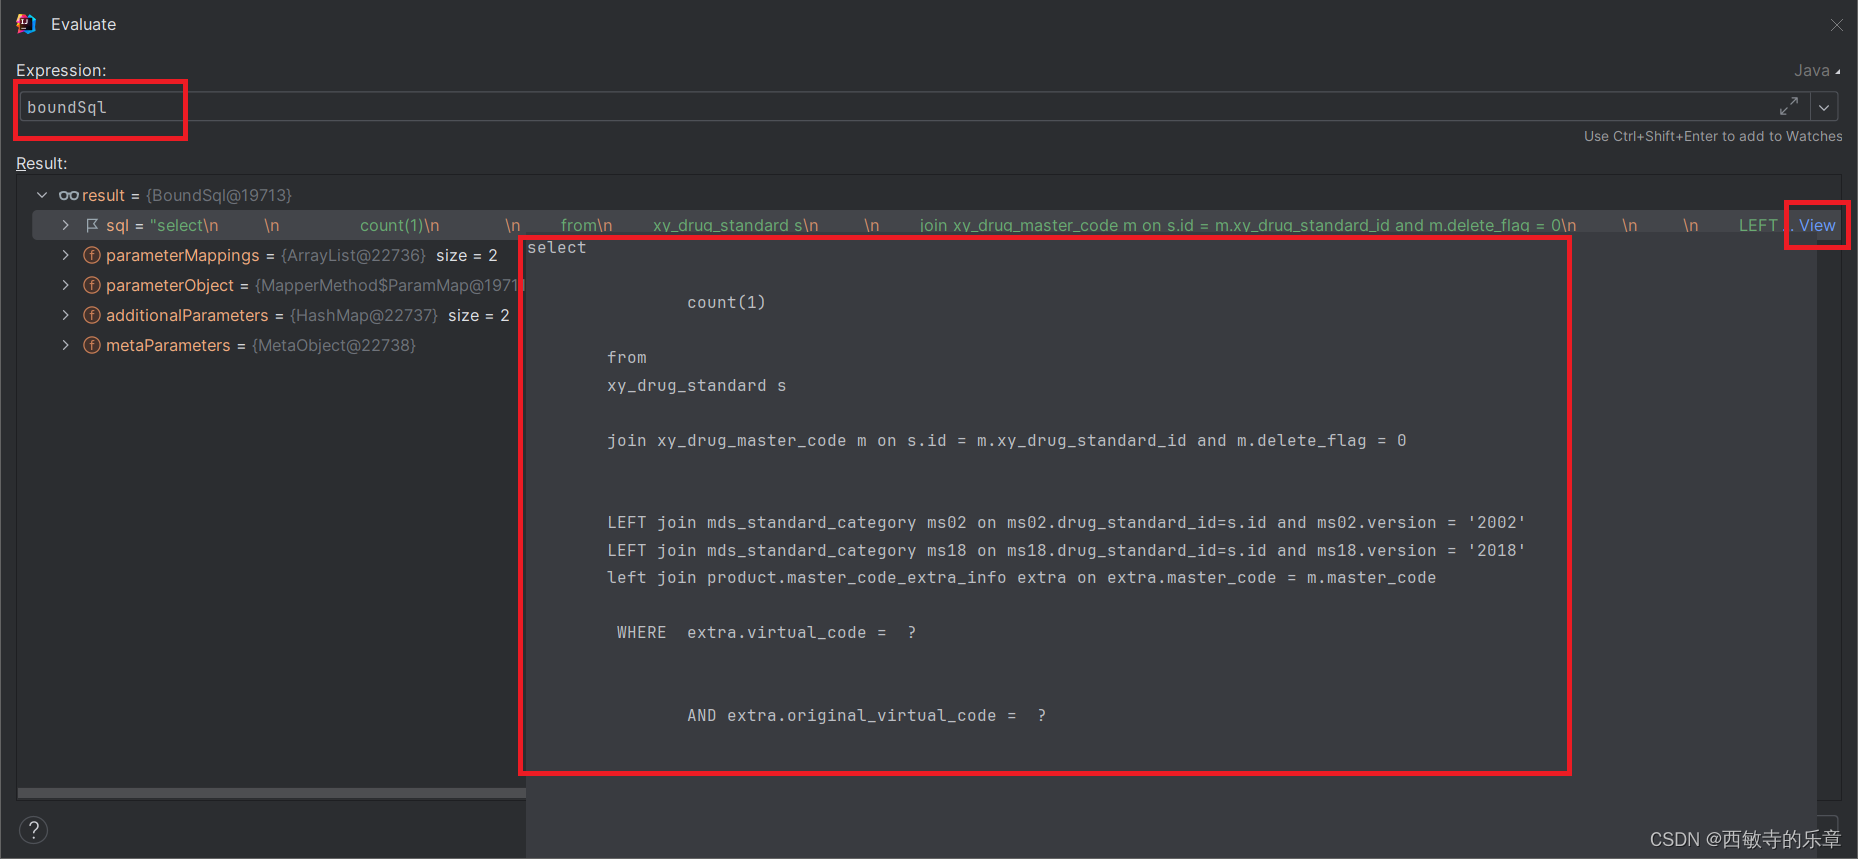
Task: Click the additionalParameters 'size = 2' value
Action: tap(478, 315)
